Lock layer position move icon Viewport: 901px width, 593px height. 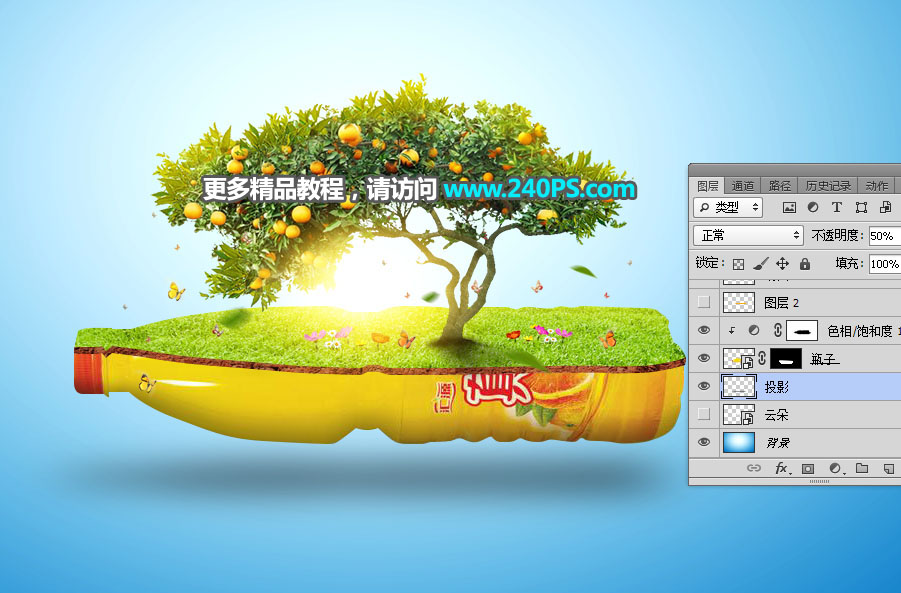782,264
